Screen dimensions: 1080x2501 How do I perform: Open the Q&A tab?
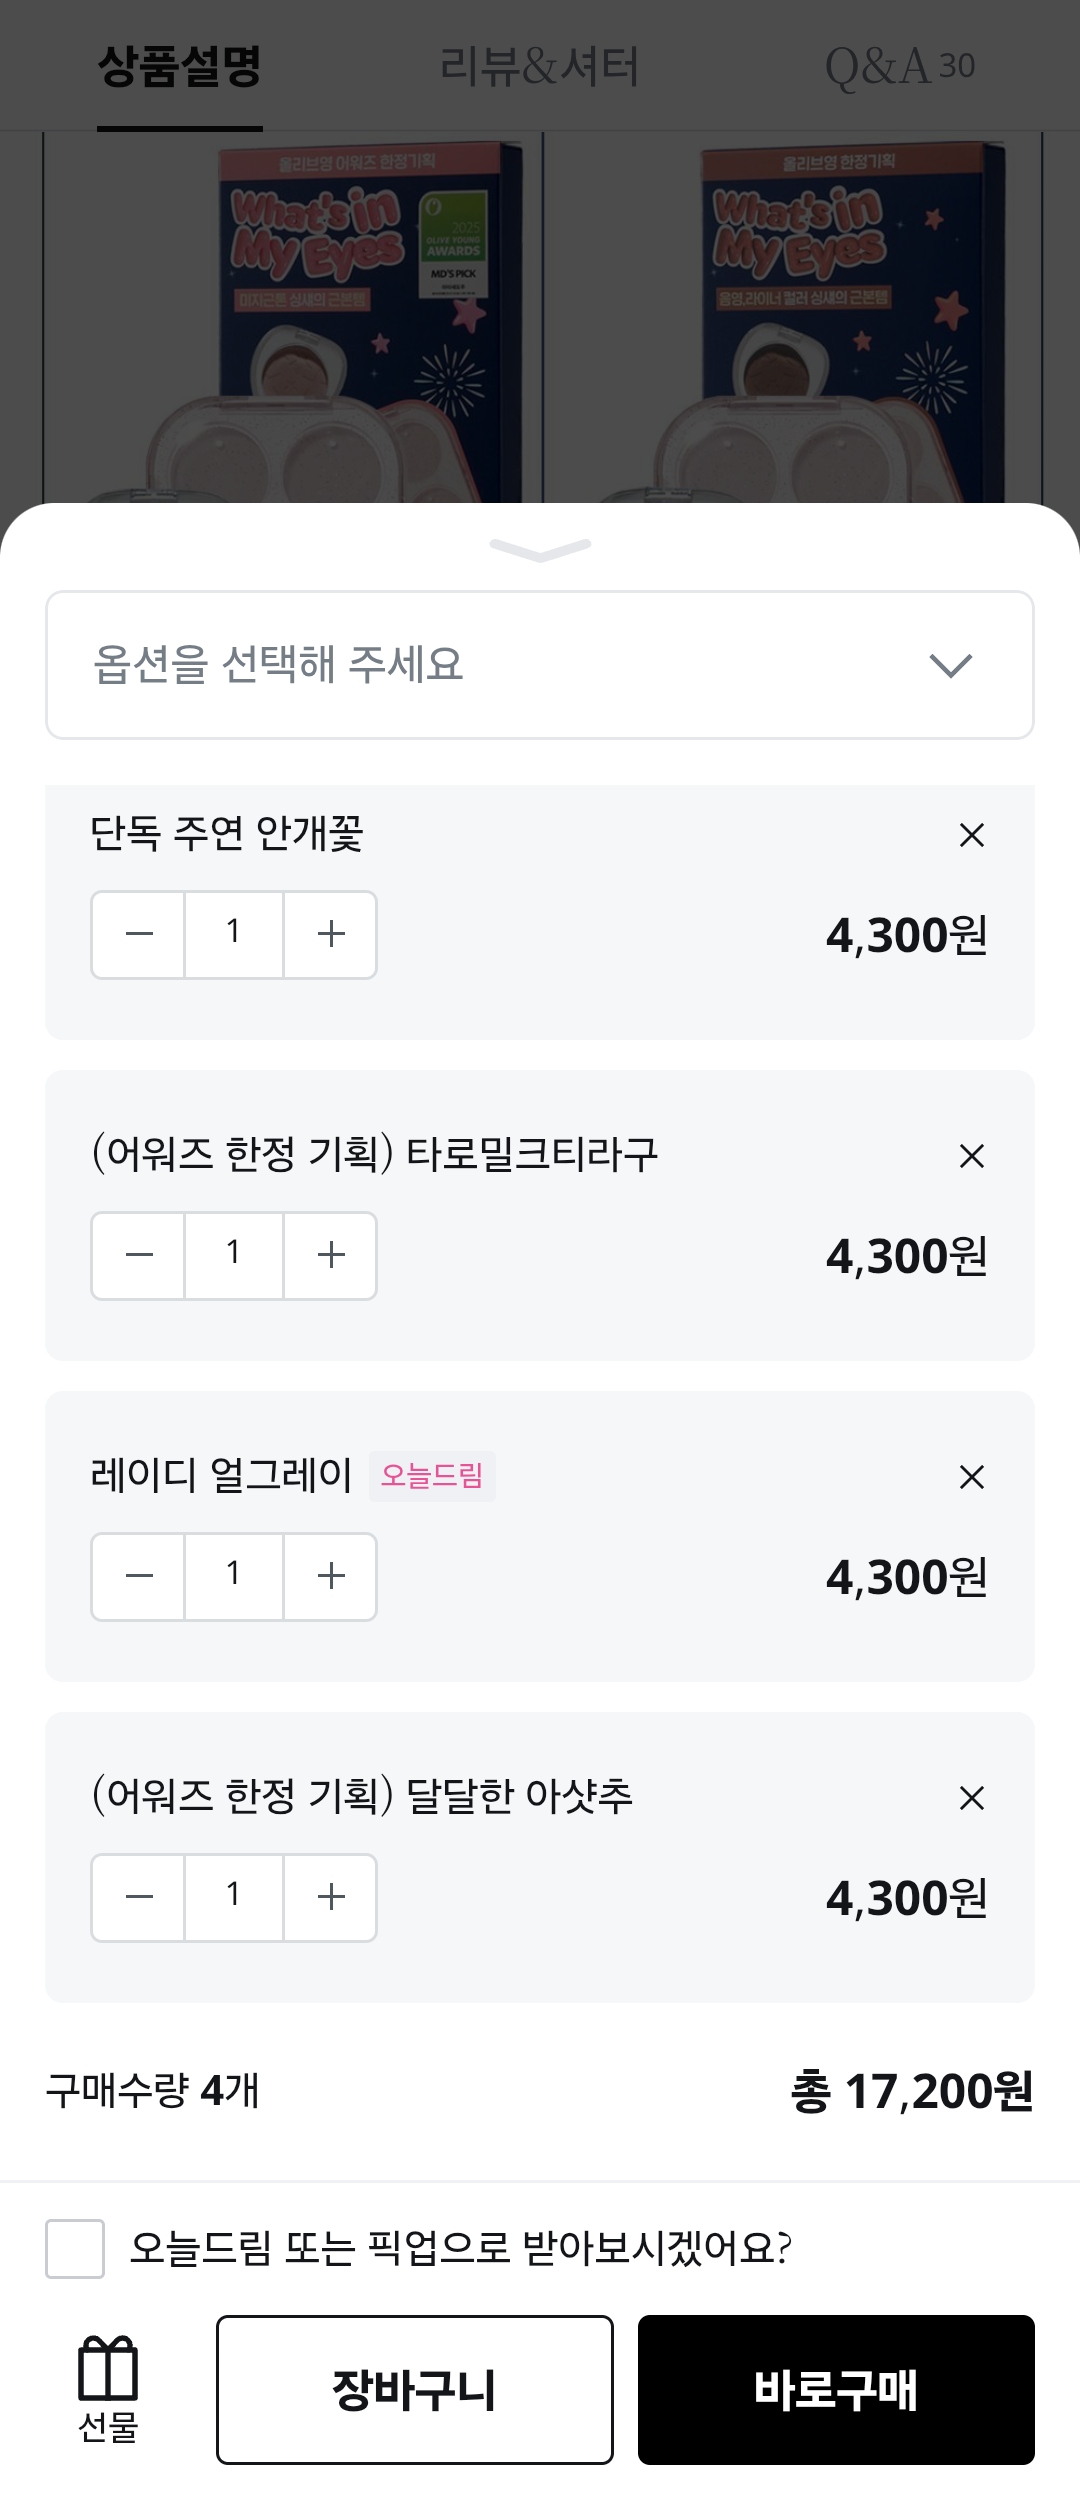pyautogui.click(x=899, y=67)
